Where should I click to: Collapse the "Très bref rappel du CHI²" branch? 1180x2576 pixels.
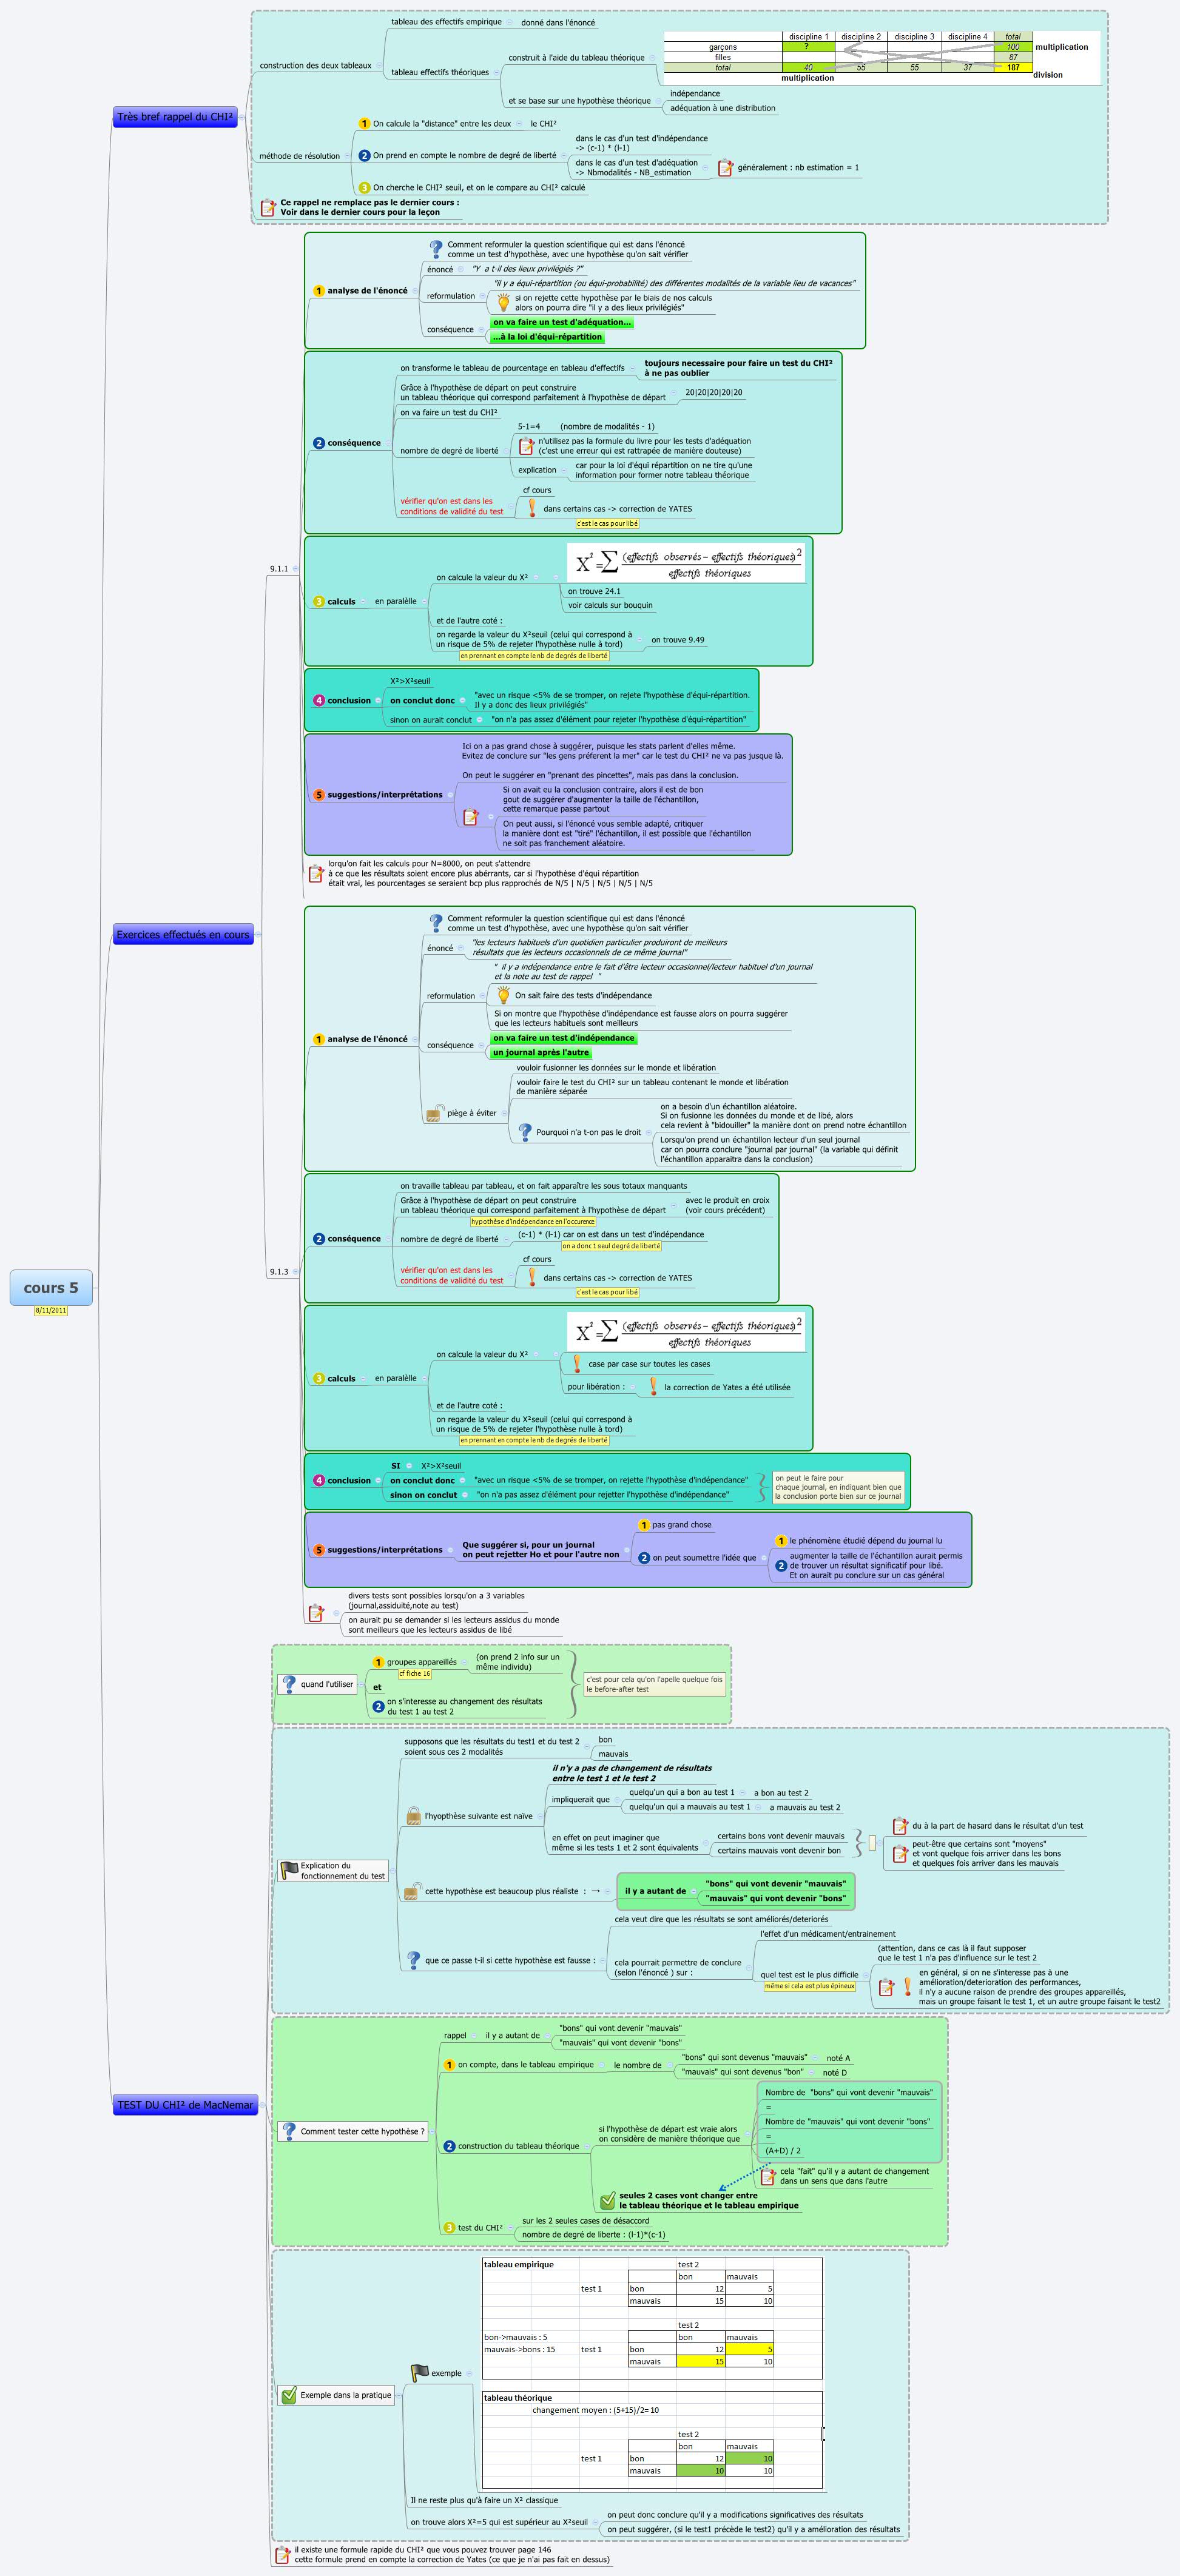coord(242,118)
